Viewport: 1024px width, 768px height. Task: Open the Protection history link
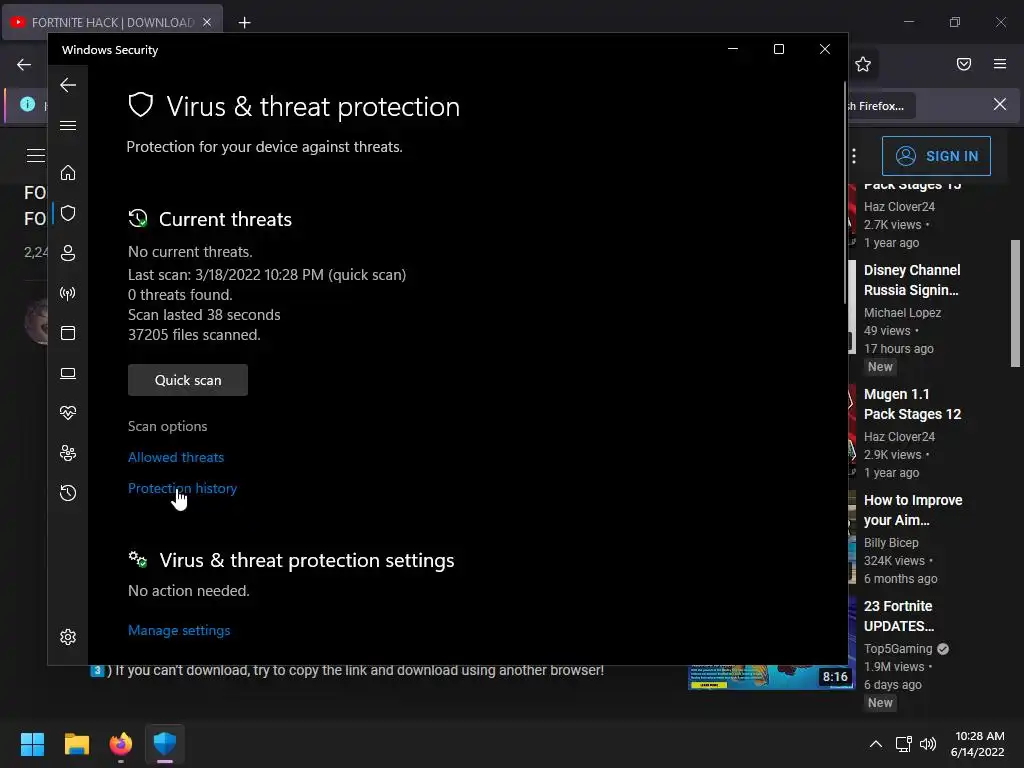tap(182, 488)
